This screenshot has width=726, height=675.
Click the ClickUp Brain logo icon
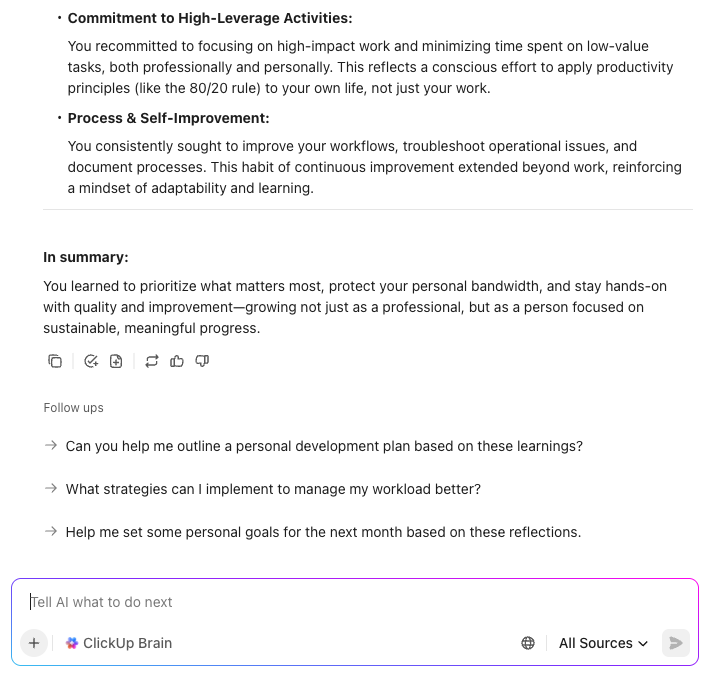(x=72, y=643)
